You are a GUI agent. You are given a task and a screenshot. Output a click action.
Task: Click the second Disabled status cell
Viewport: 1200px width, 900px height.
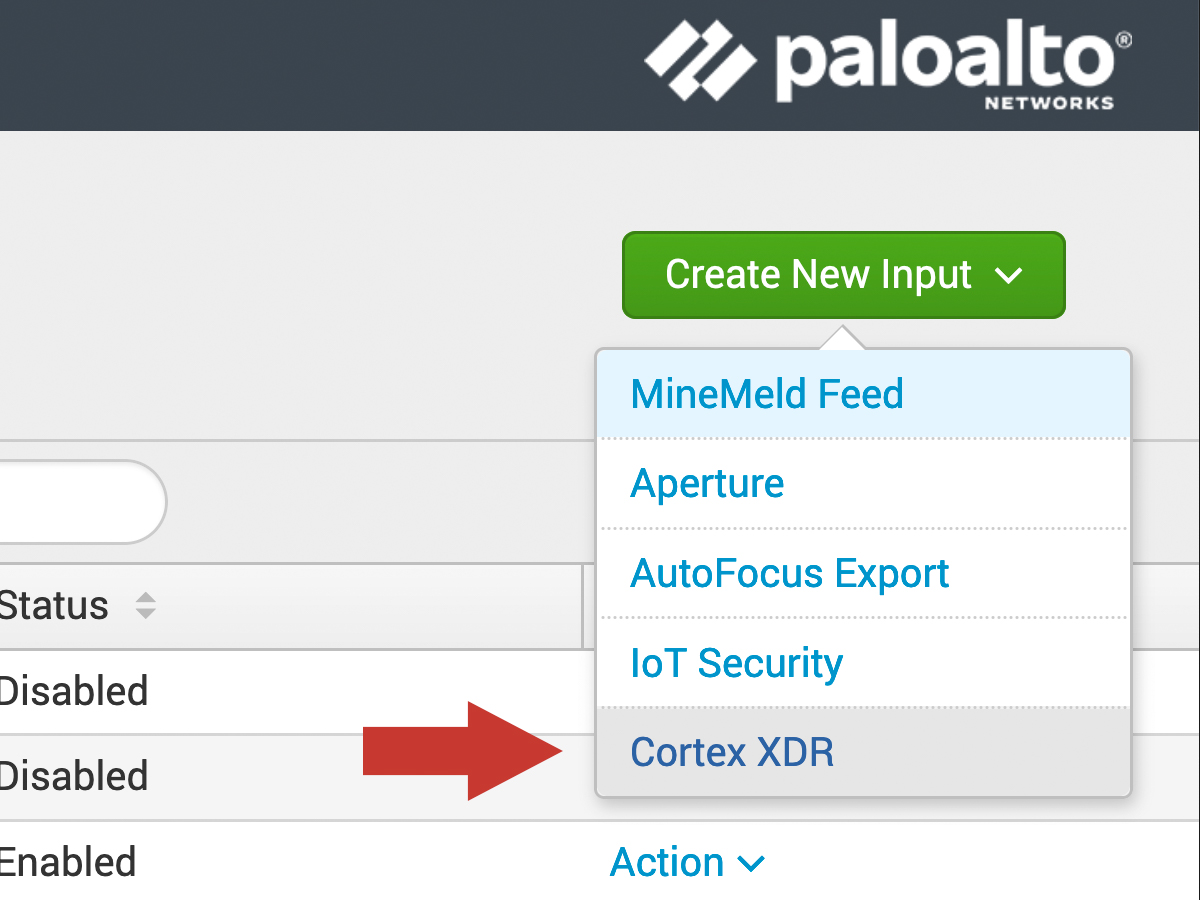click(73, 776)
